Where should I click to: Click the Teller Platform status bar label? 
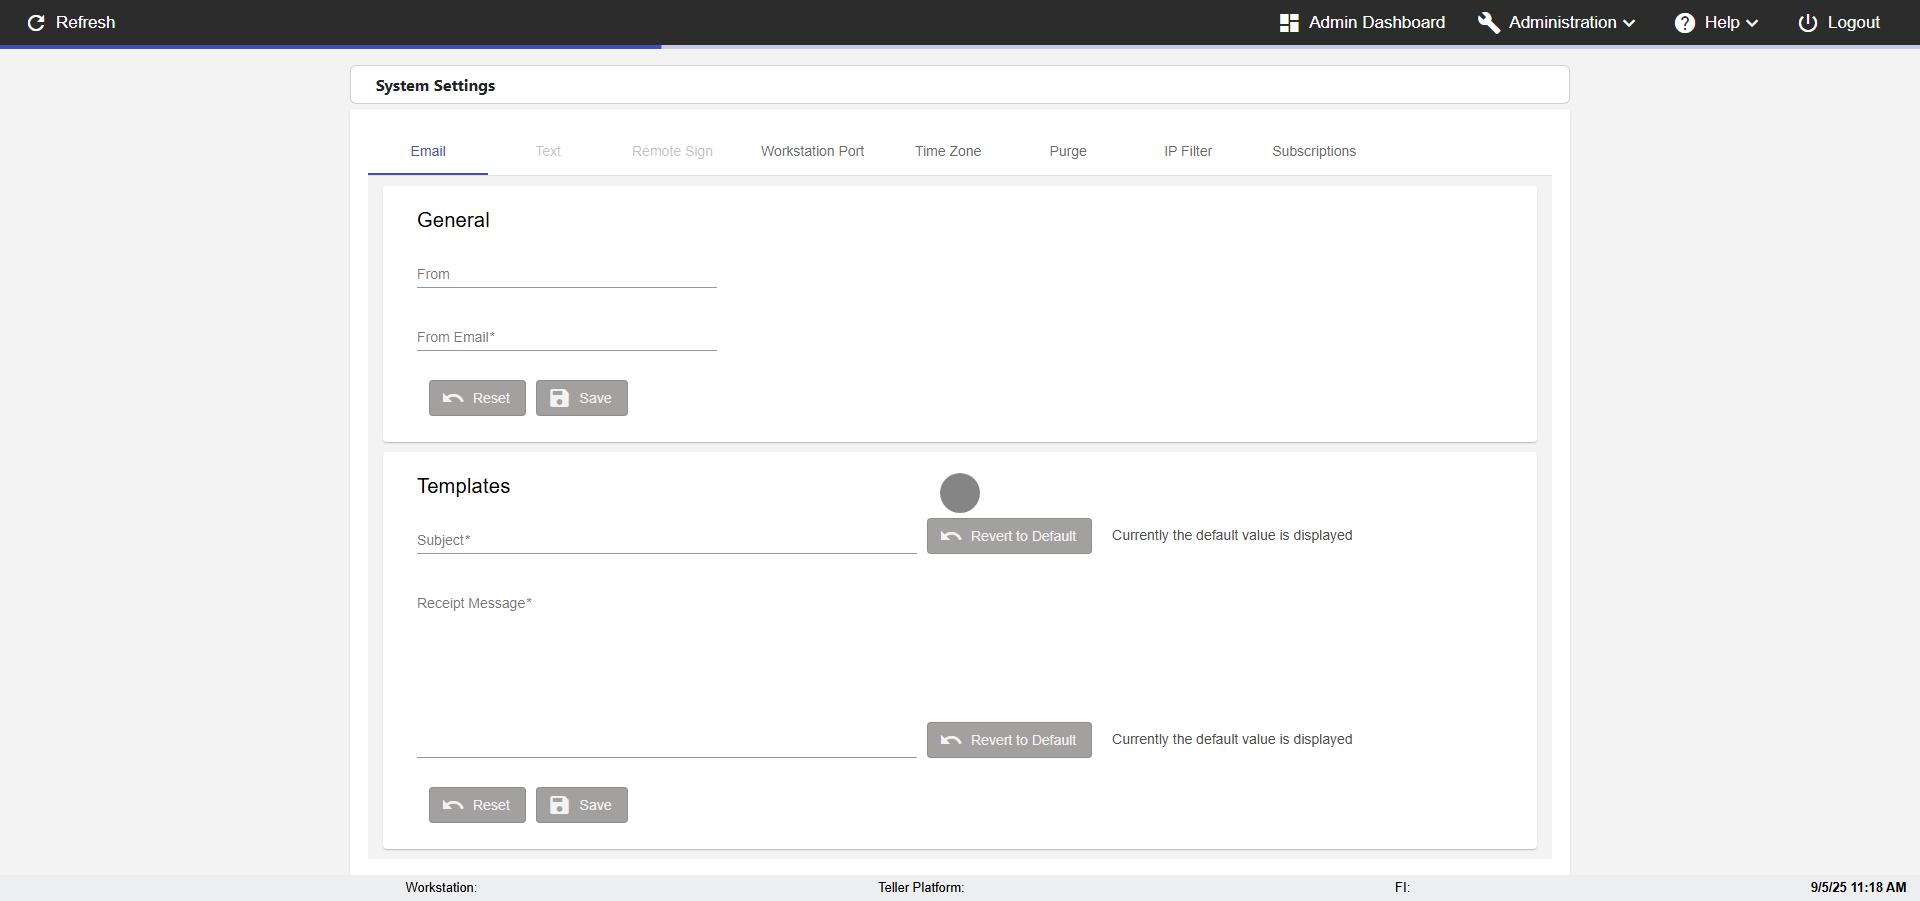[x=921, y=888]
